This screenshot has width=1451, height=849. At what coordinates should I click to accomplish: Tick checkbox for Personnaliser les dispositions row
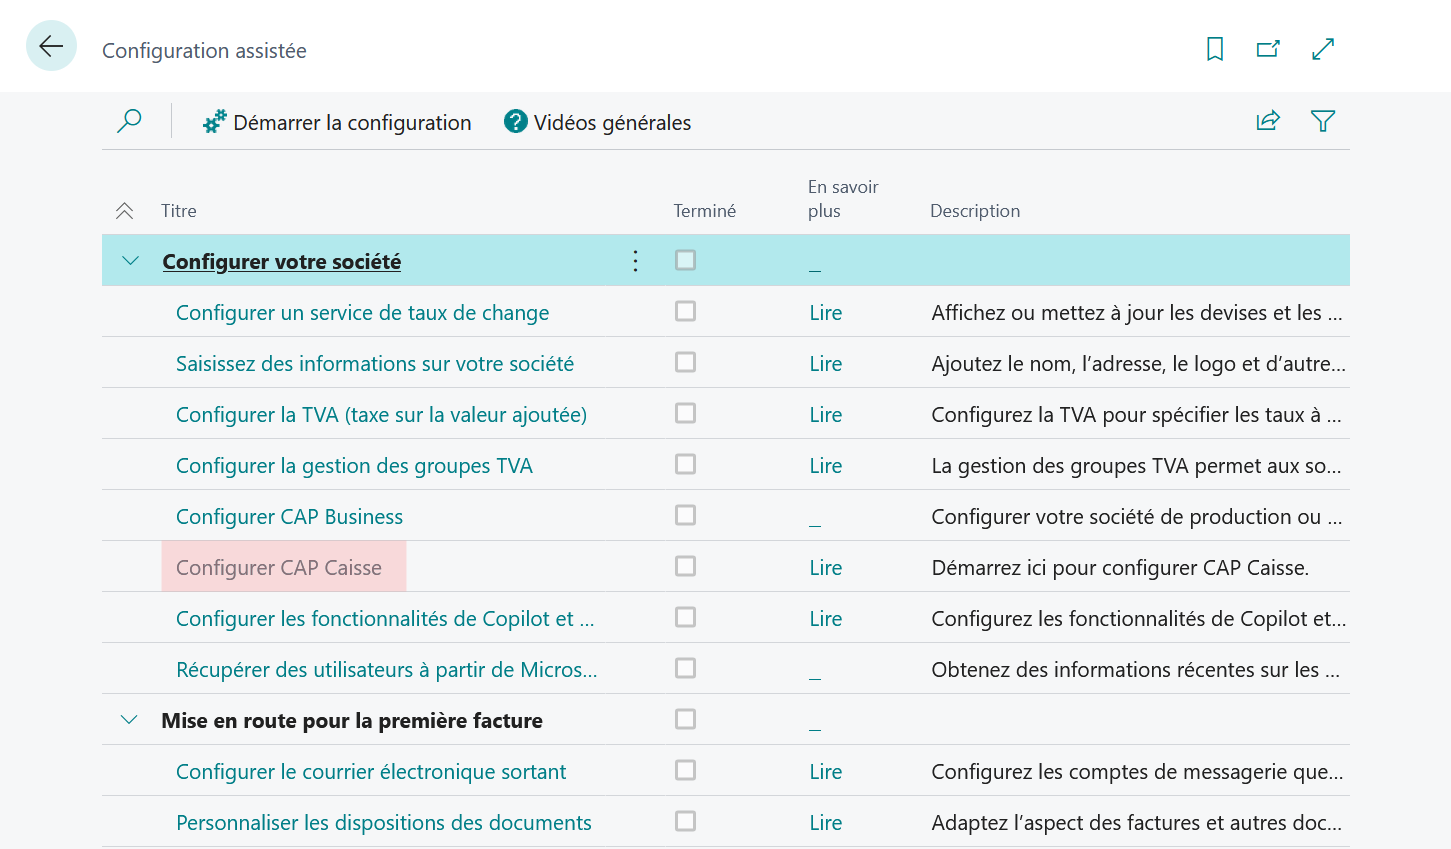click(685, 821)
